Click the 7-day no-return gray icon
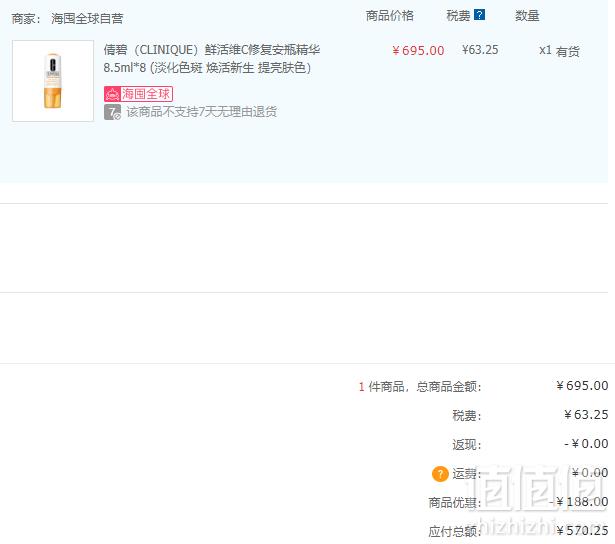 click(x=112, y=112)
